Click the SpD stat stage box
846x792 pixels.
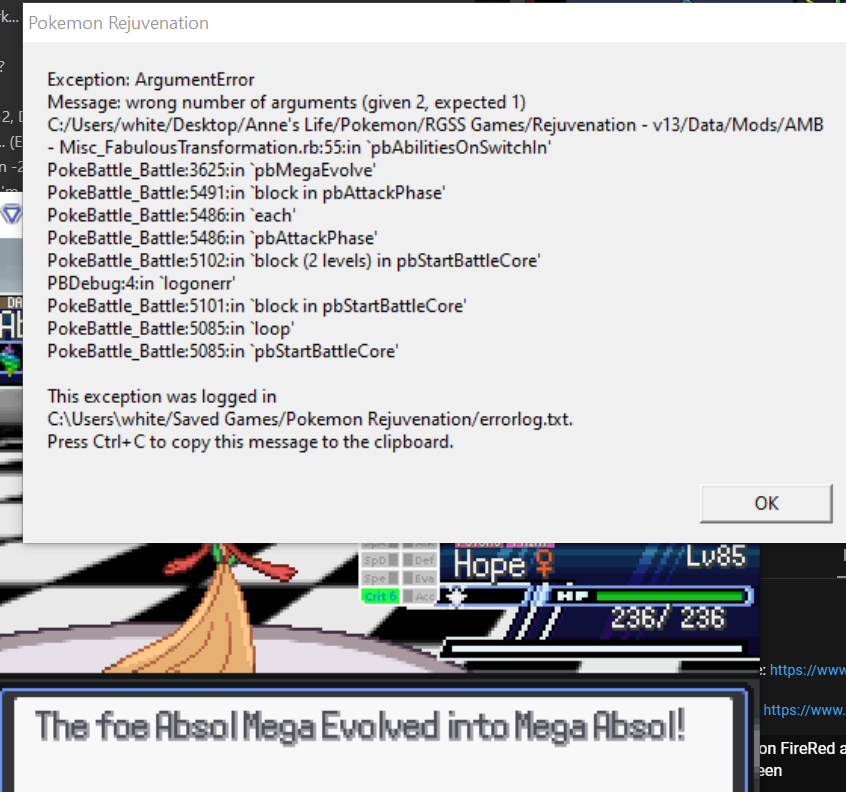(x=380, y=561)
